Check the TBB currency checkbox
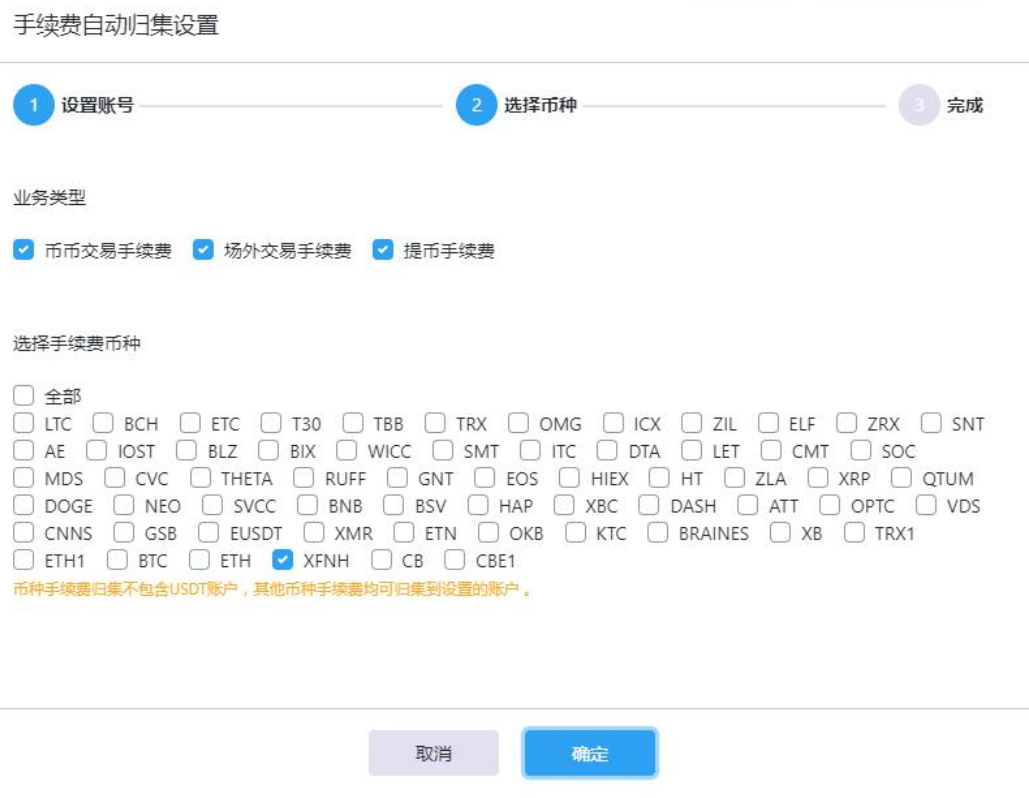The height and width of the screenshot is (798, 1029). point(353,423)
